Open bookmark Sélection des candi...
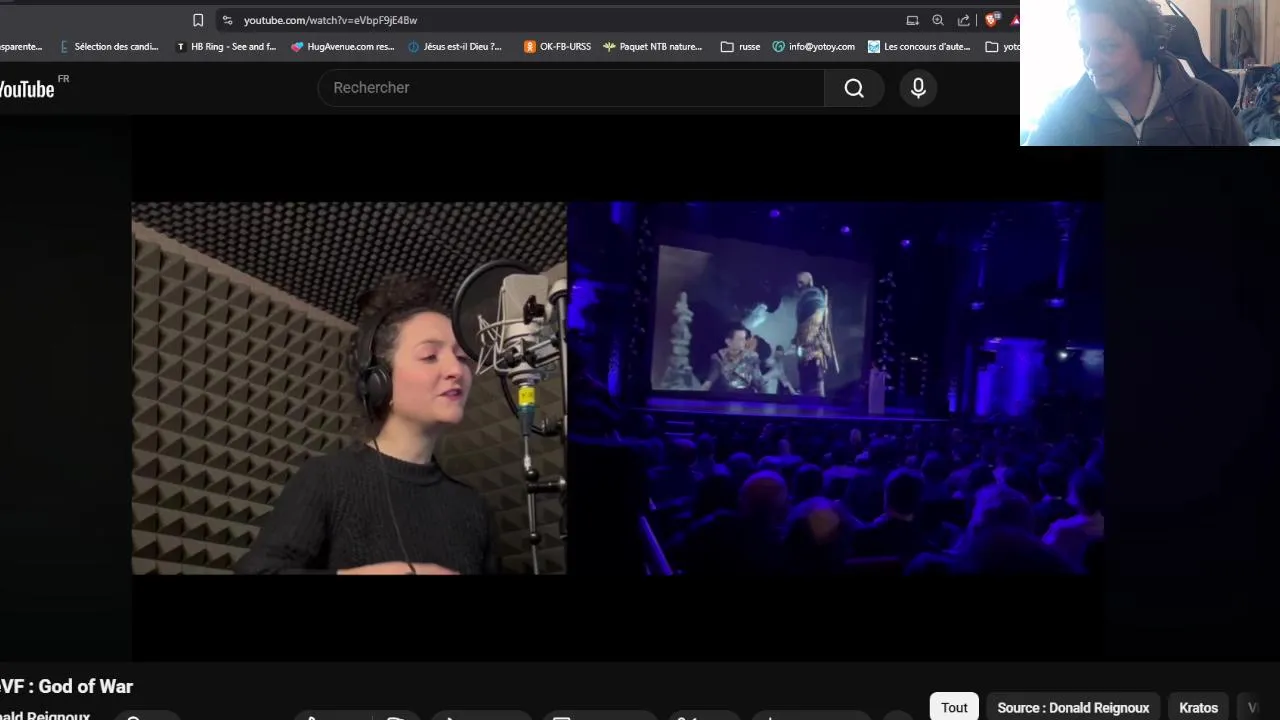 [109, 46]
